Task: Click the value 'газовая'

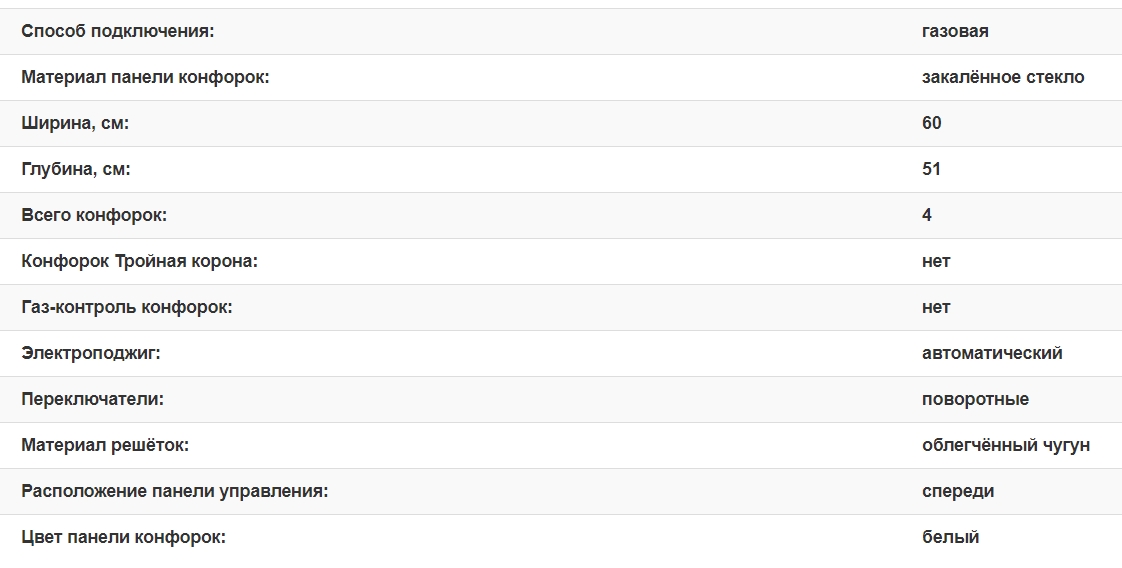Action: pos(955,31)
